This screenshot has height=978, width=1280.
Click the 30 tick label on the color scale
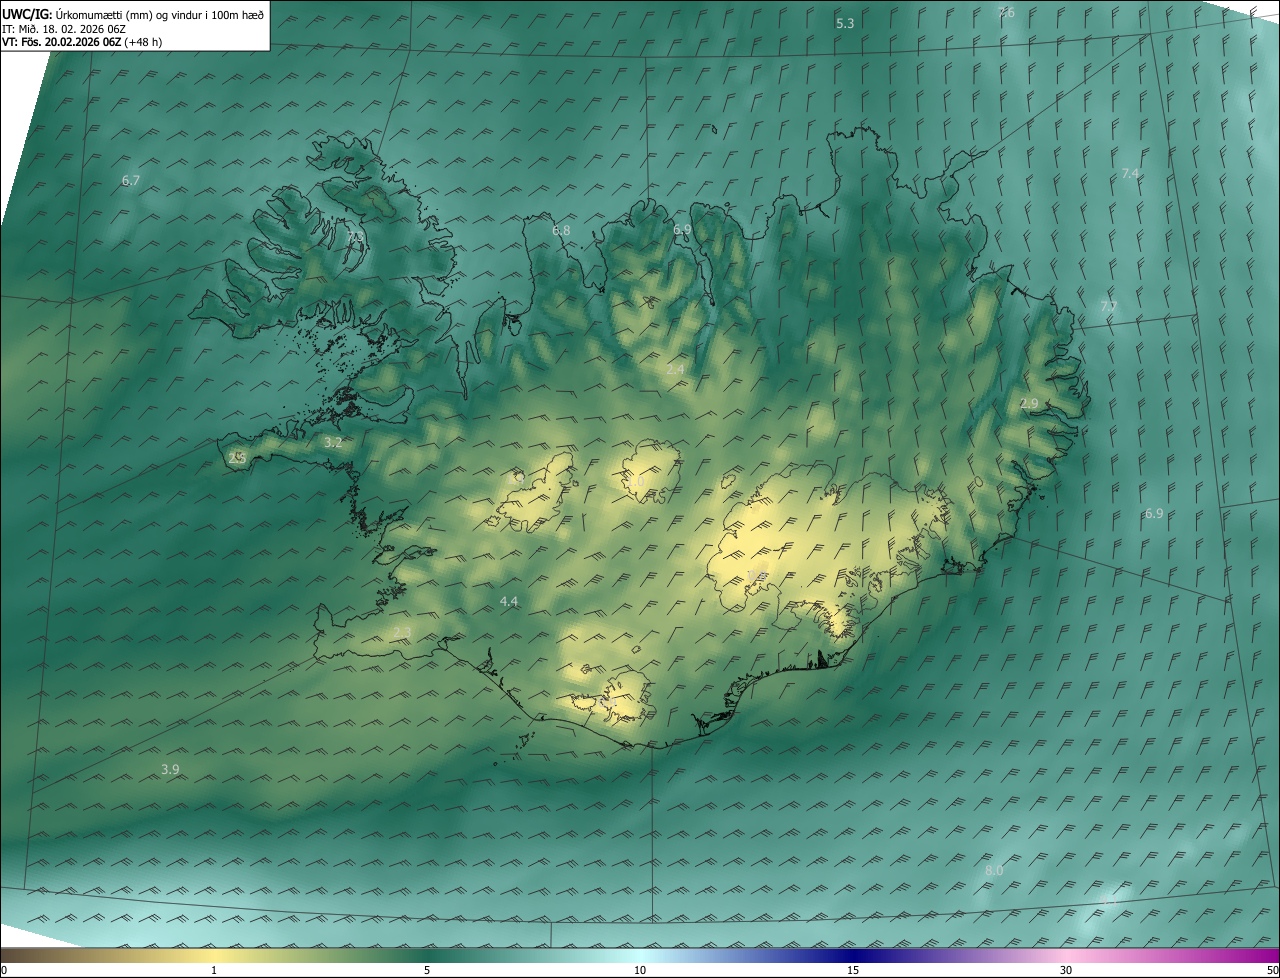pyautogui.click(x=1066, y=971)
